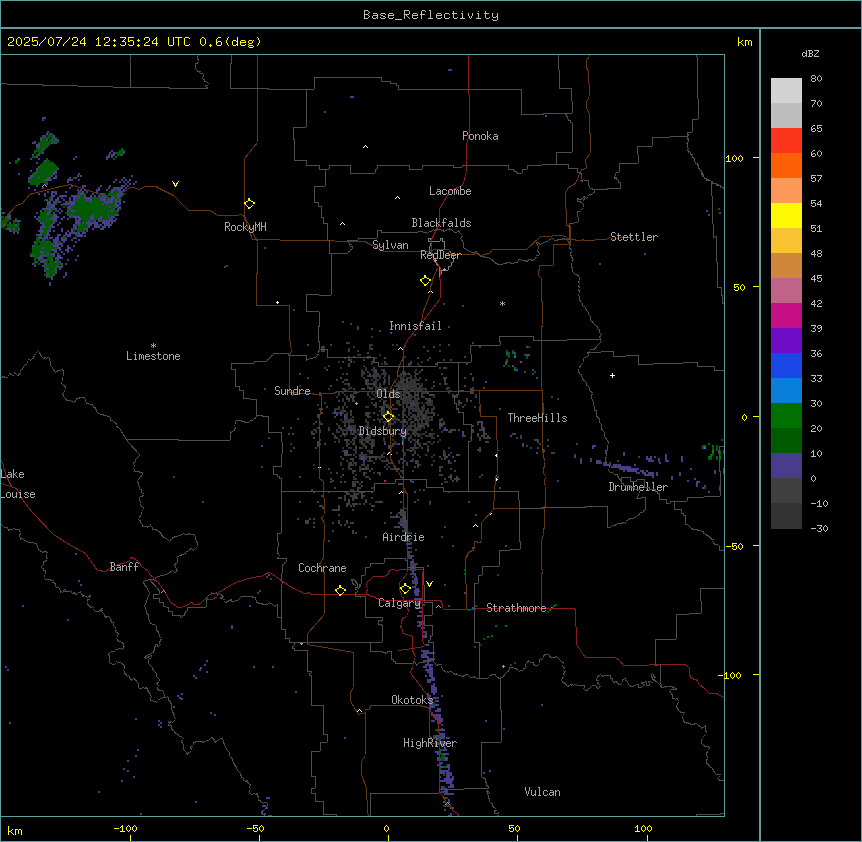The height and width of the screenshot is (842, 862).
Task: Click the Okotoks city label
Action: click(412, 700)
